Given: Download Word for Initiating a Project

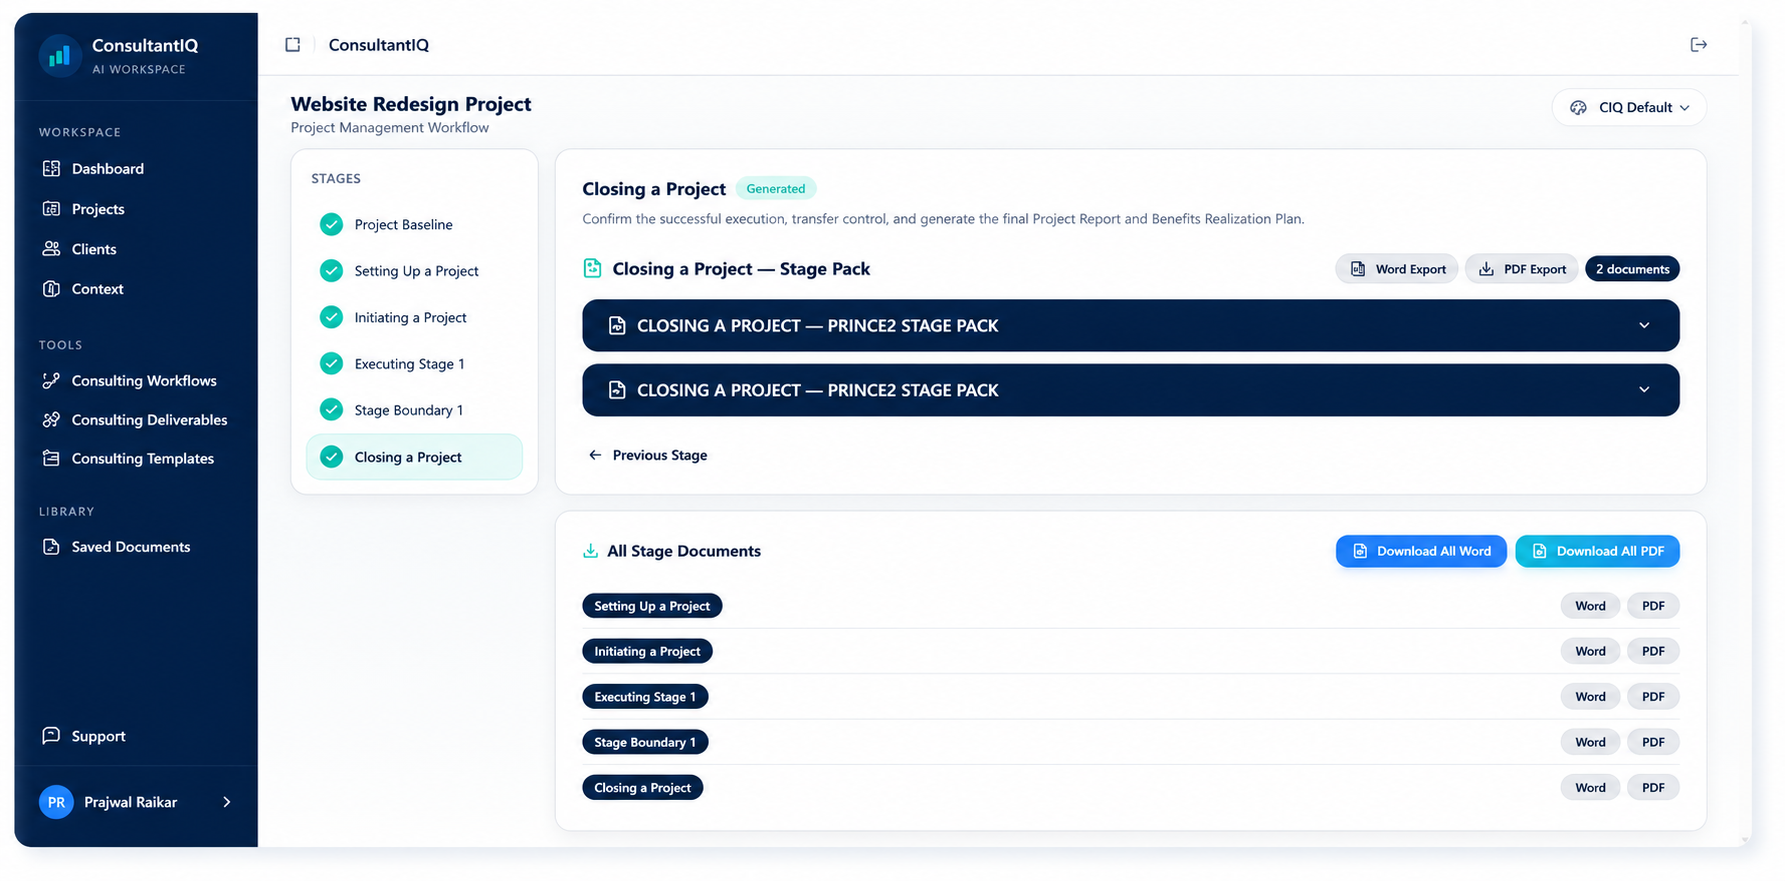Looking at the screenshot, I should tap(1590, 651).
